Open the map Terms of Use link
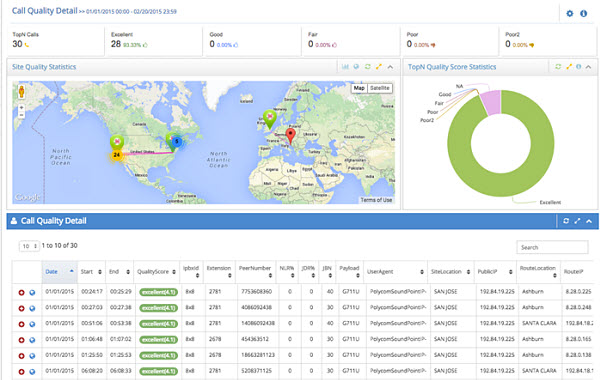 click(x=376, y=200)
